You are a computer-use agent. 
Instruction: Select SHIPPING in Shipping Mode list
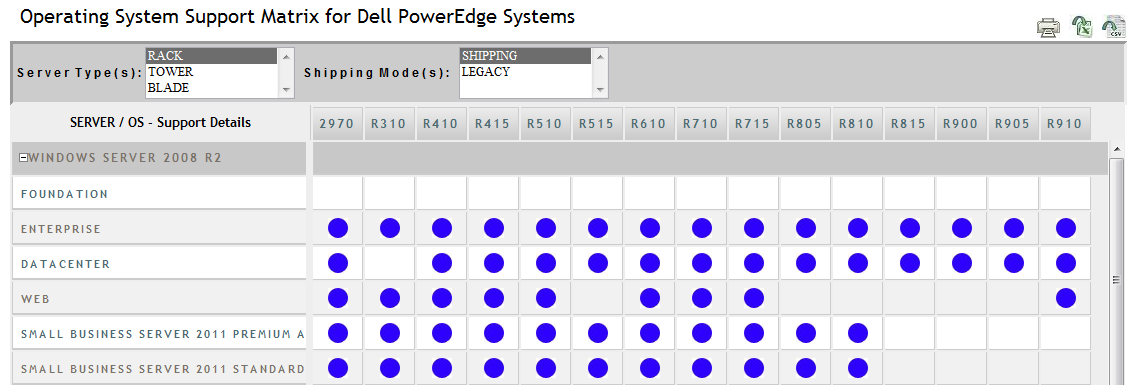point(525,56)
